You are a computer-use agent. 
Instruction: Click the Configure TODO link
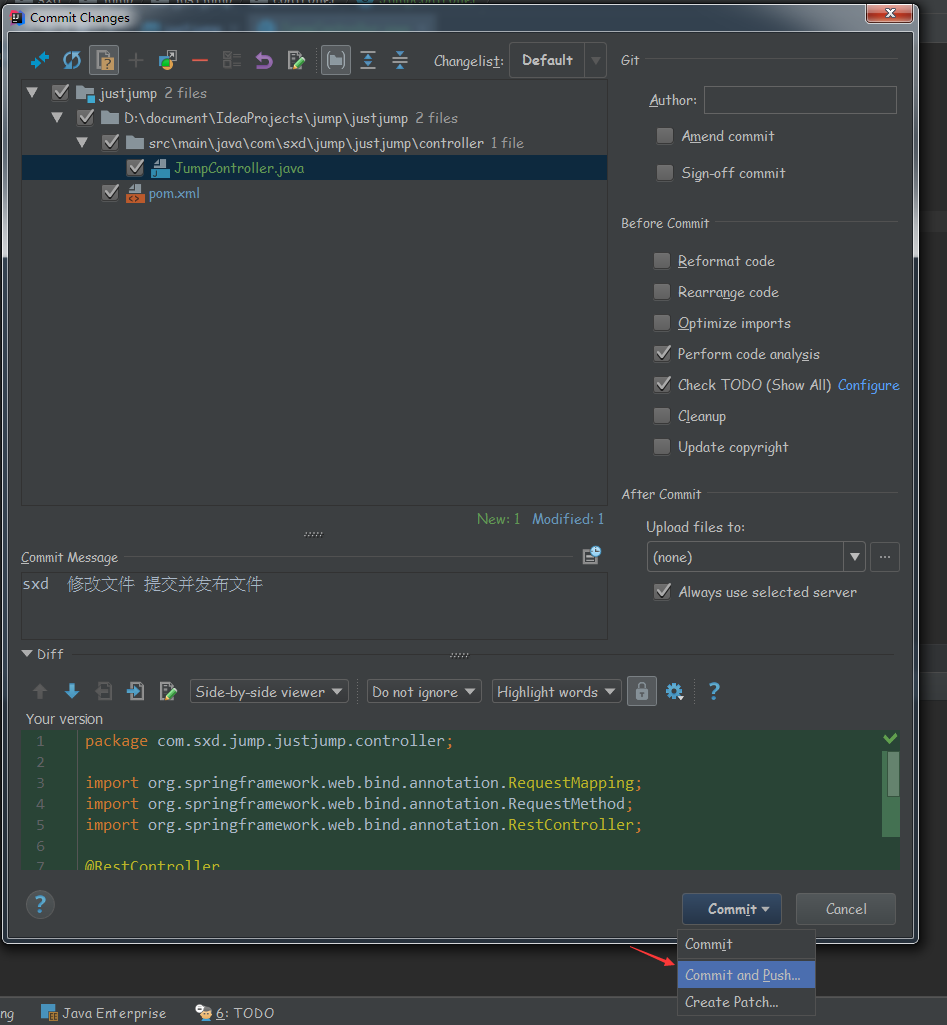pos(869,385)
